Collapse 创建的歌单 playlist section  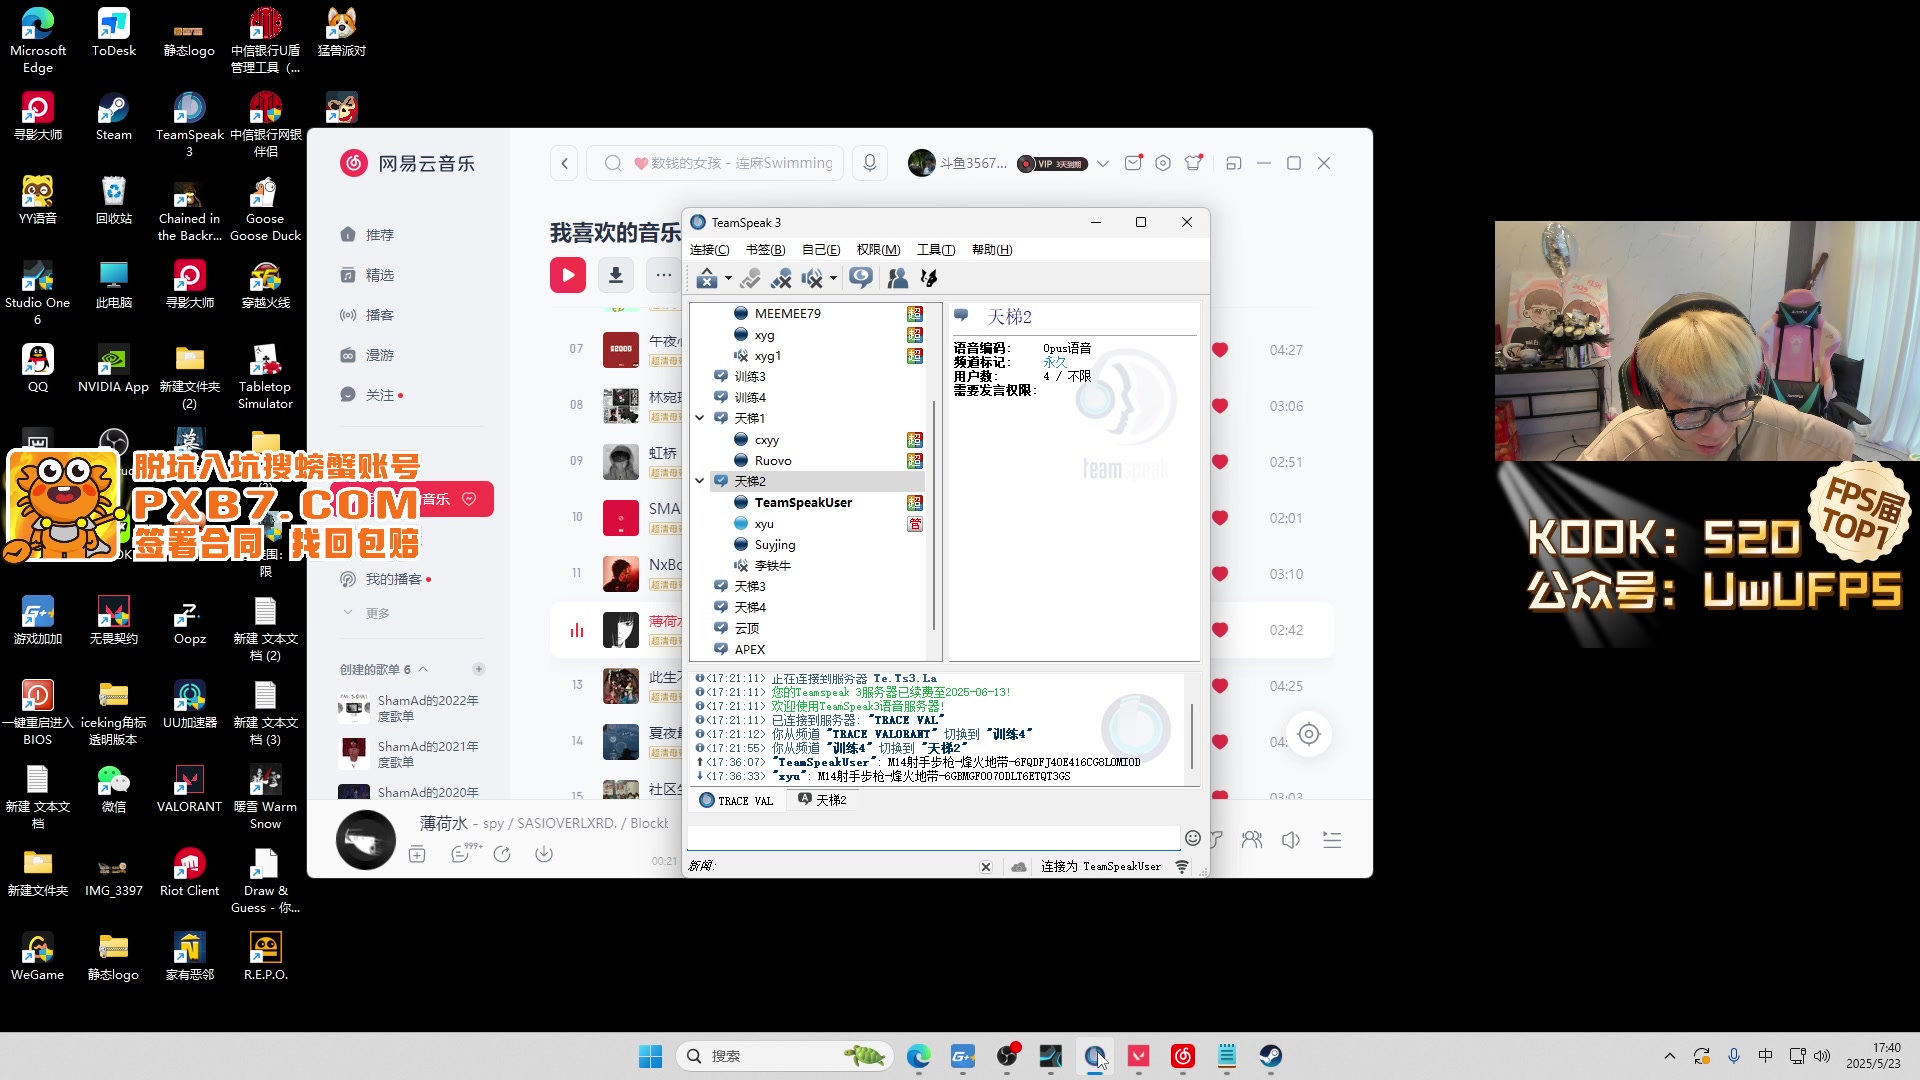pos(423,669)
